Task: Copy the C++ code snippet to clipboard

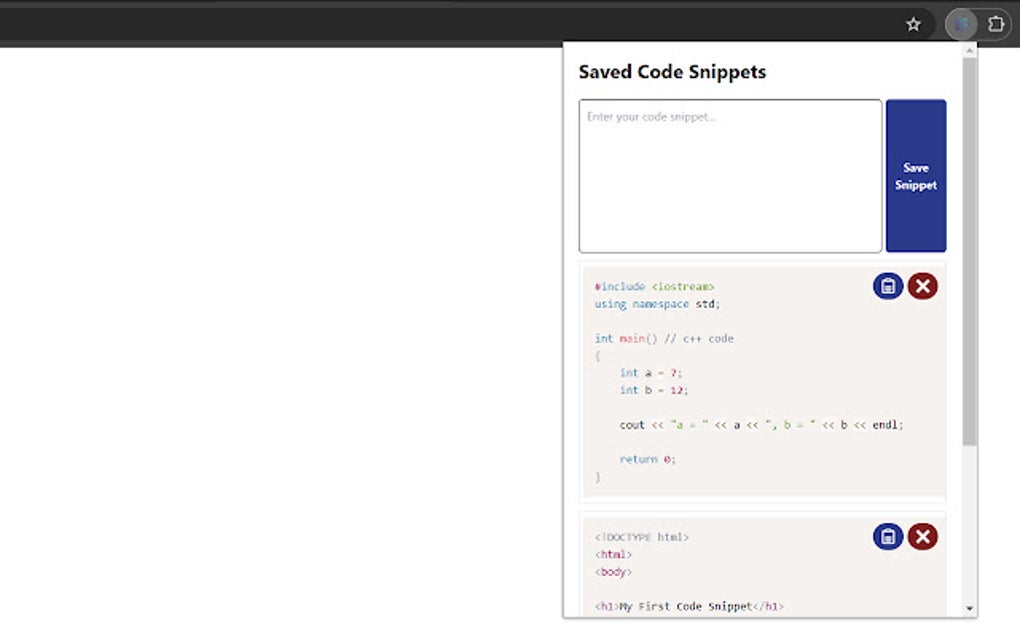Action: click(888, 287)
